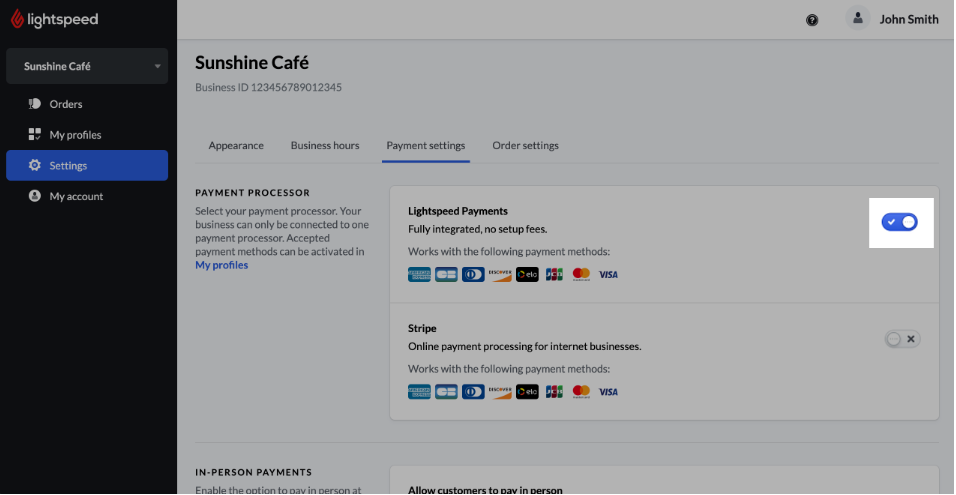
Task: Select the Payment settings tab
Action: tap(426, 146)
